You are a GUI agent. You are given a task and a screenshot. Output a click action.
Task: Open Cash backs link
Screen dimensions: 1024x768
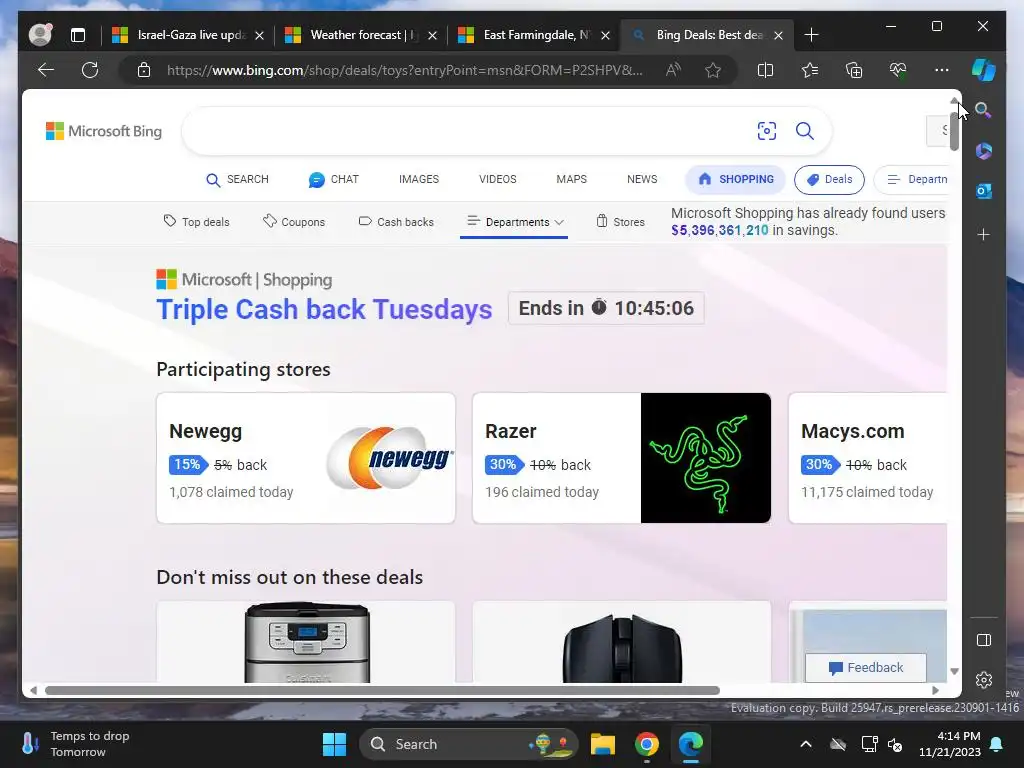[x=396, y=222]
